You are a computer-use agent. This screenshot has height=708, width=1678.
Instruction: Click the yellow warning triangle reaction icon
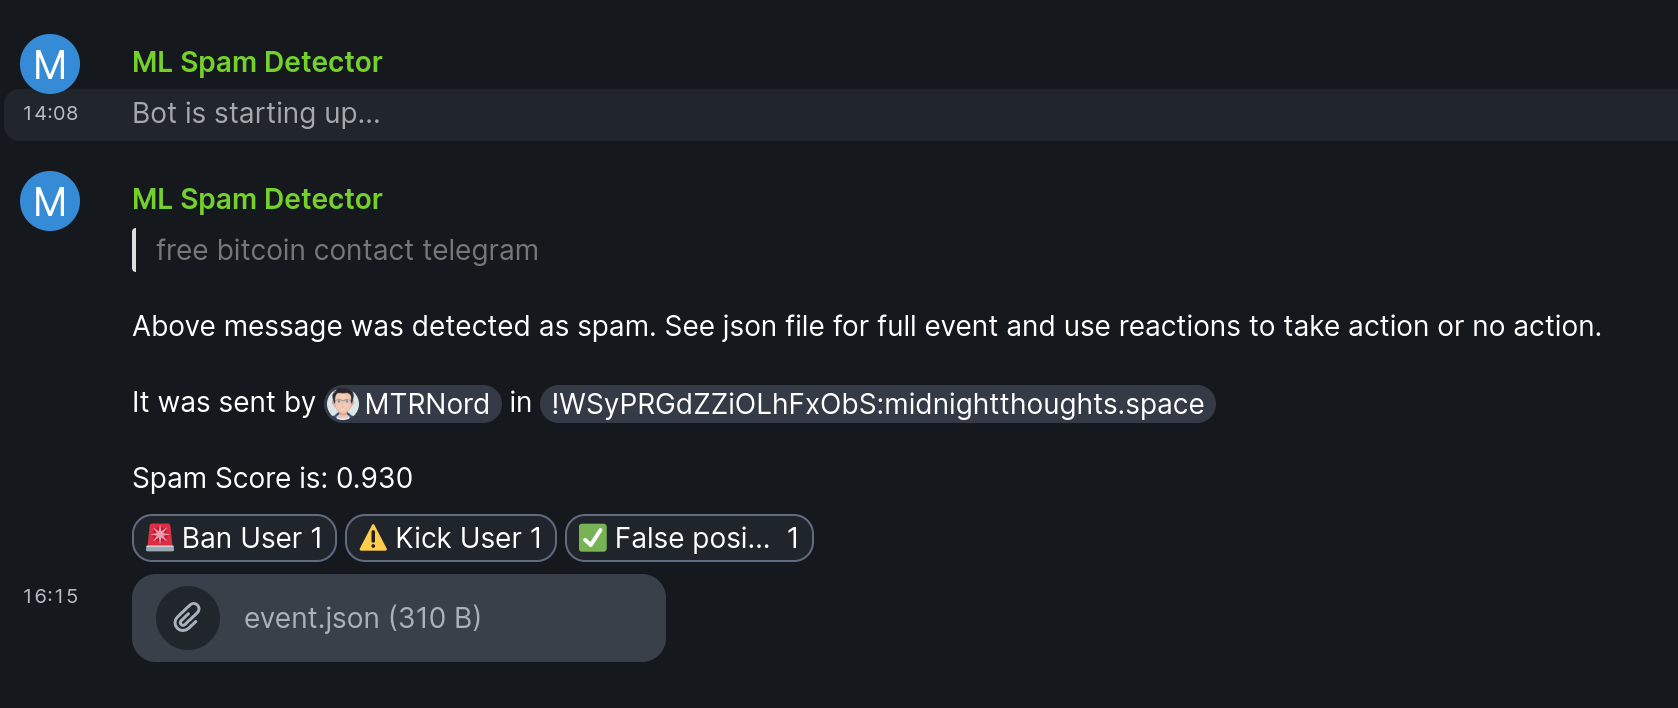tap(373, 538)
